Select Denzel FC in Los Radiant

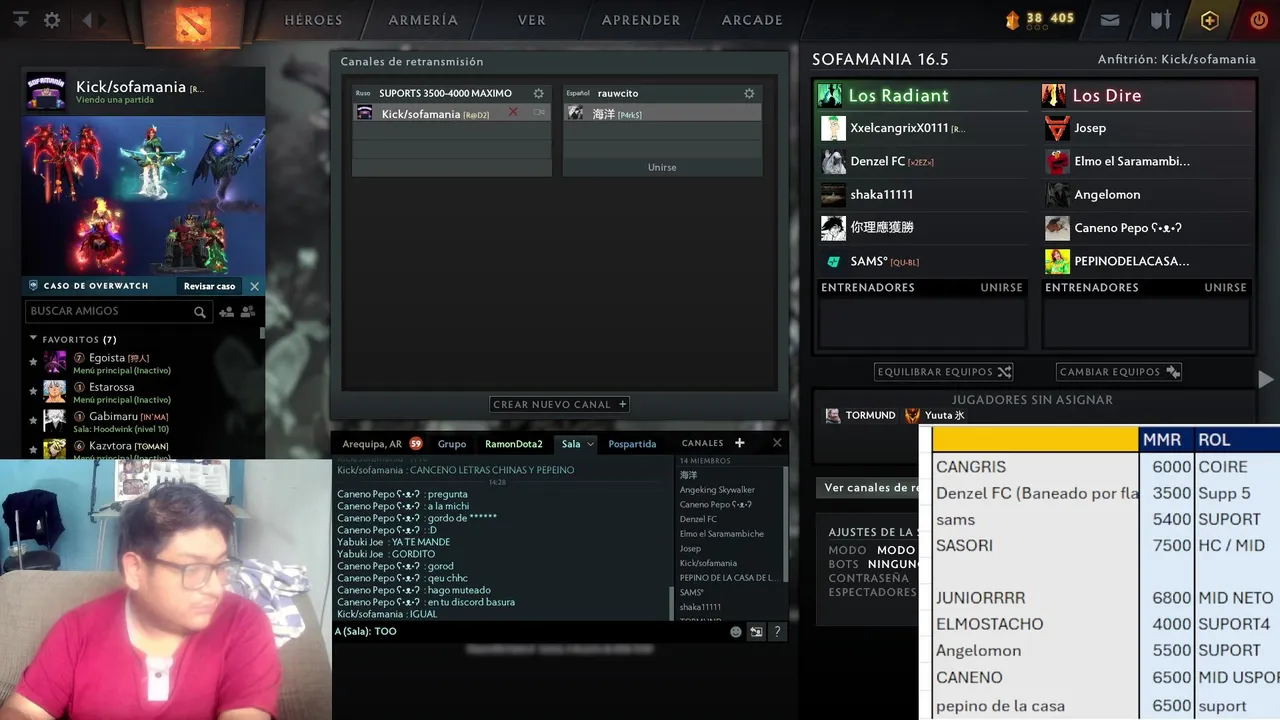coord(924,161)
